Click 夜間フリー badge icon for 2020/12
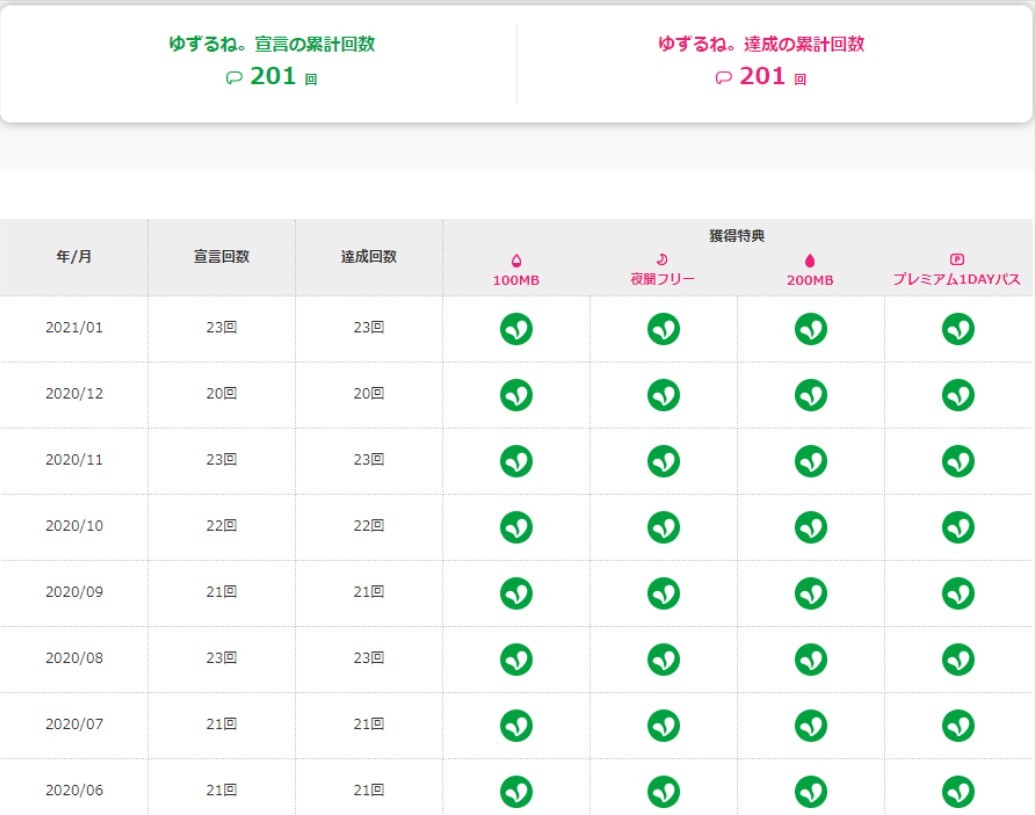 pyautogui.click(x=663, y=395)
